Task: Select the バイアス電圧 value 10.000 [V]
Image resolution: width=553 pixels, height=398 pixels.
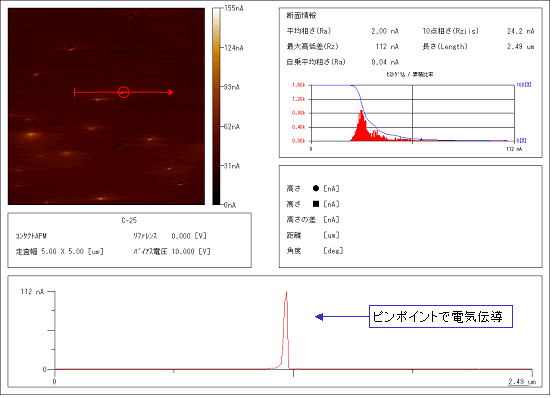Action: tap(191, 251)
